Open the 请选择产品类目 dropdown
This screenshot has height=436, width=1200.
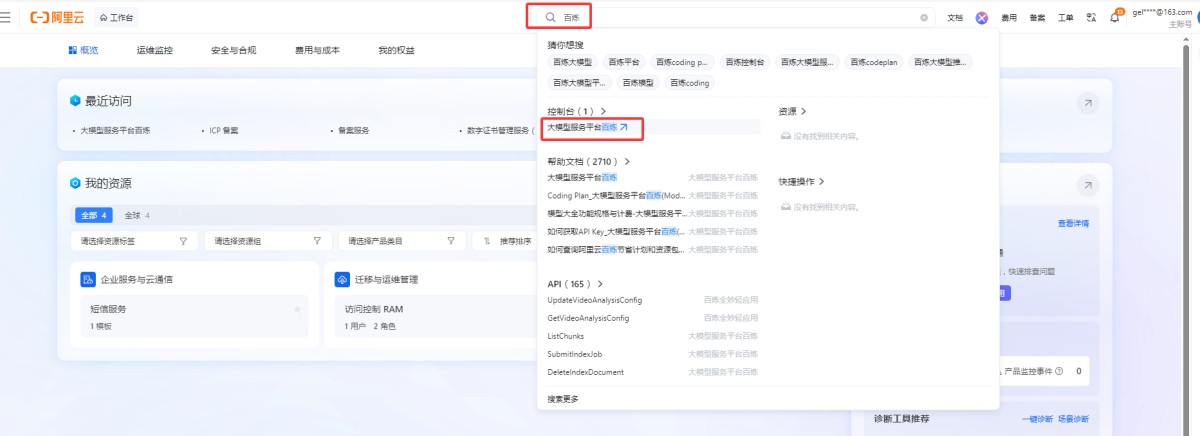[402, 241]
